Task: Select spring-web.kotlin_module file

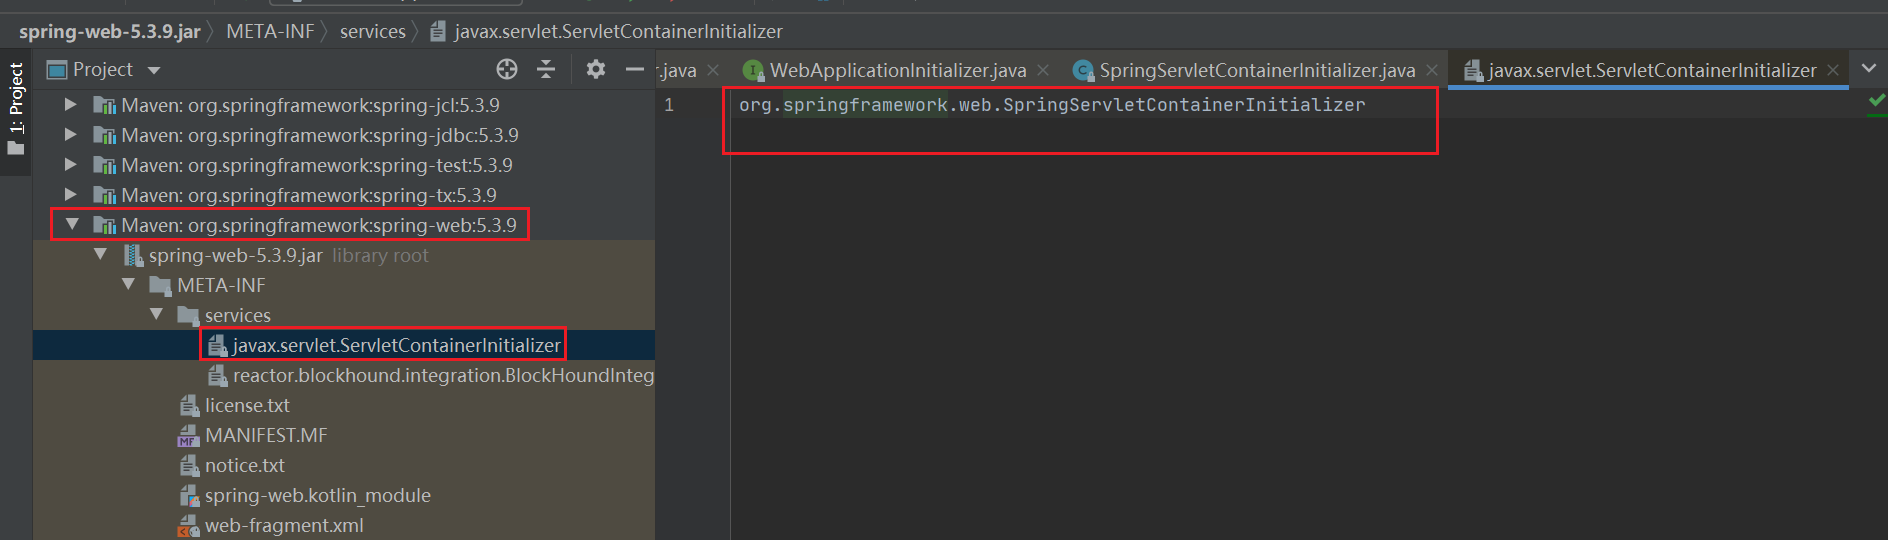Action: click(x=318, y=495)
